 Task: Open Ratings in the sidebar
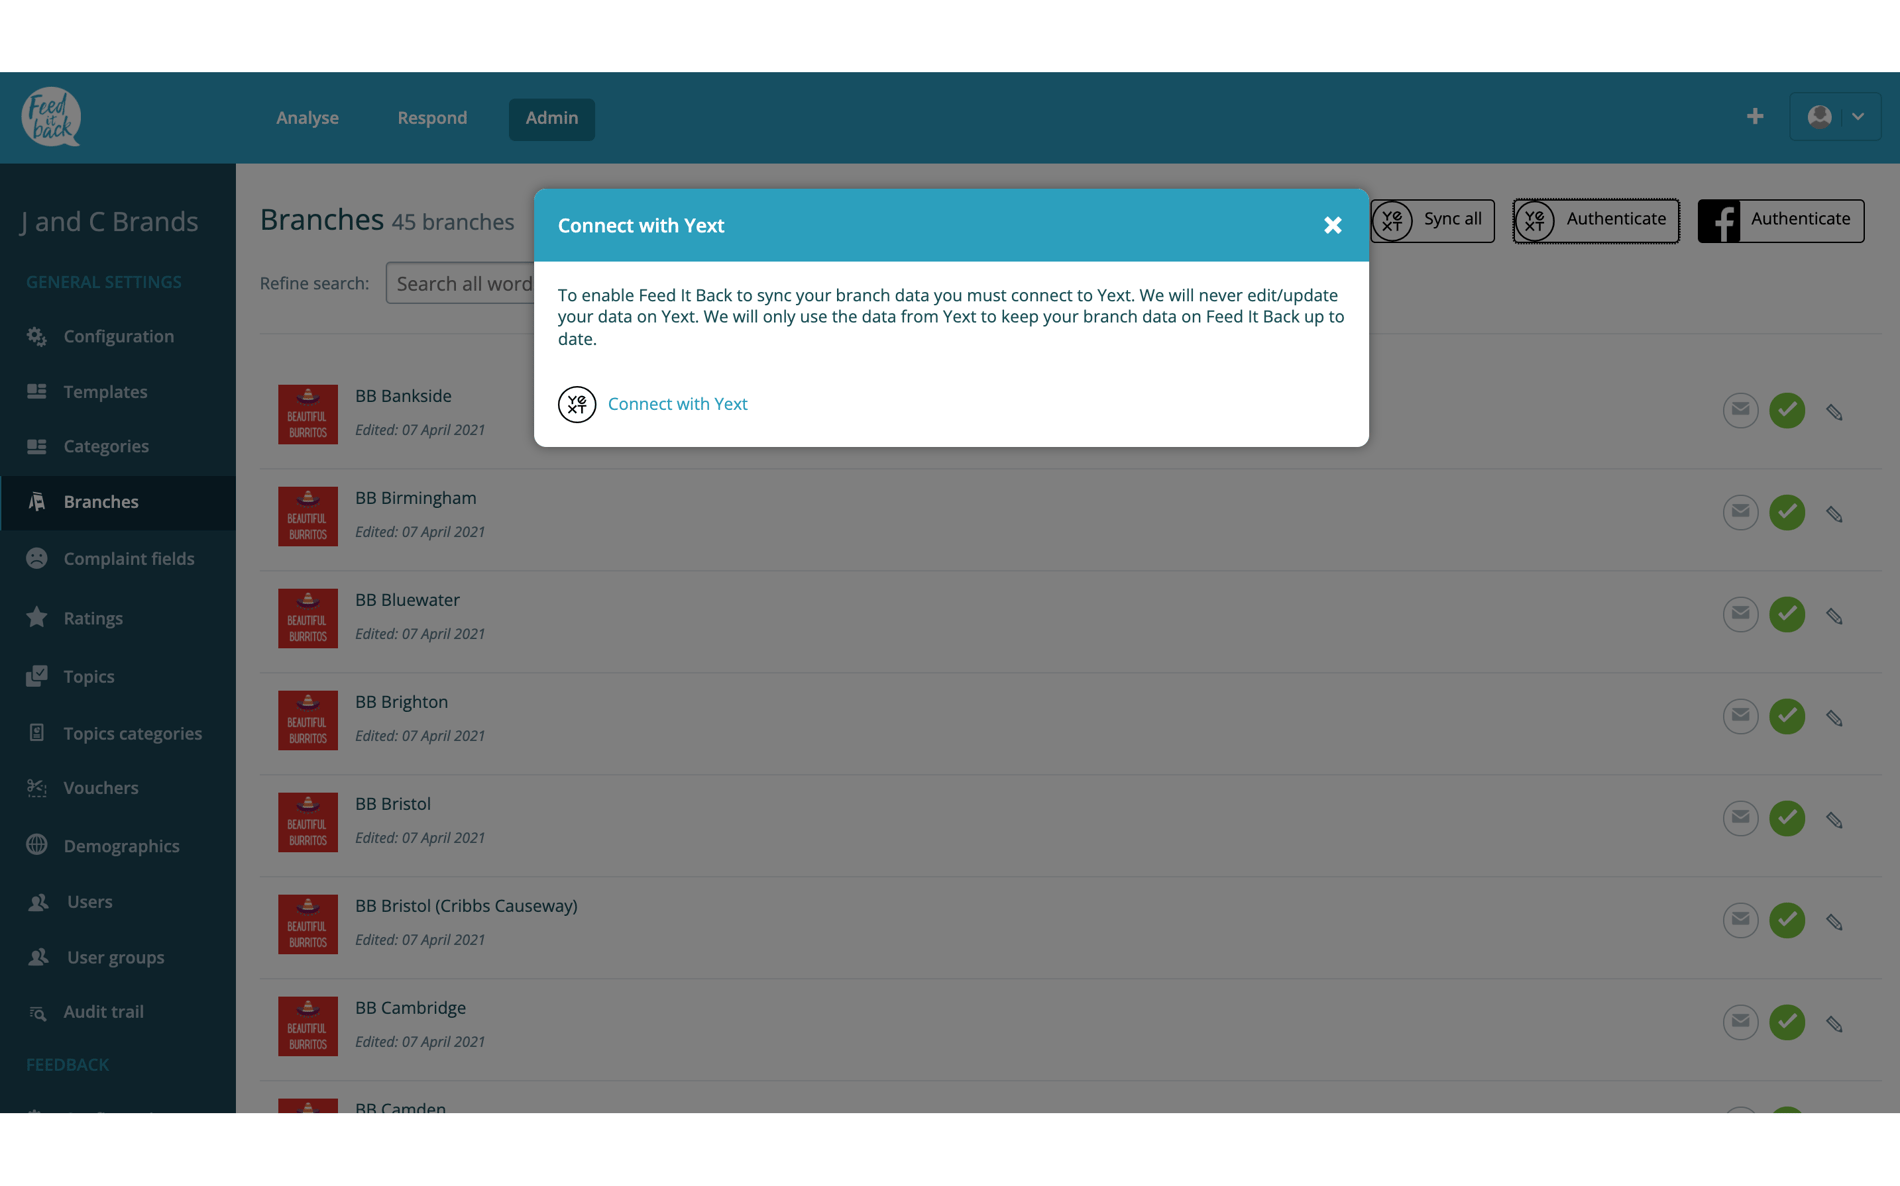pyautogui.click(x=118, y=618)
